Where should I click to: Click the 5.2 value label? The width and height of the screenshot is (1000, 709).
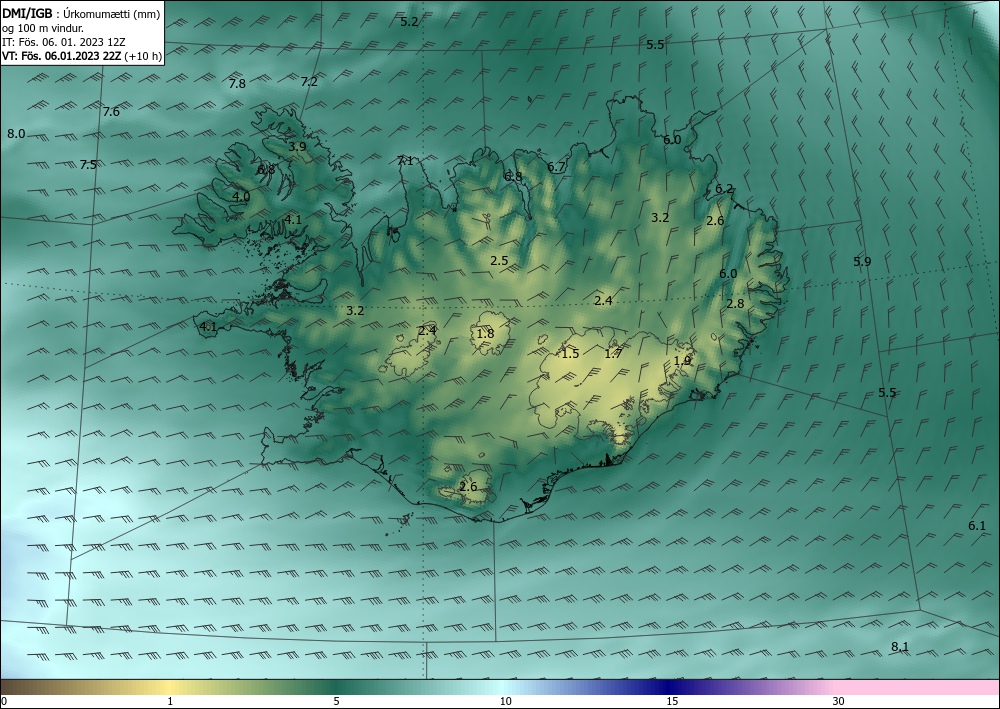click(409, 22)
